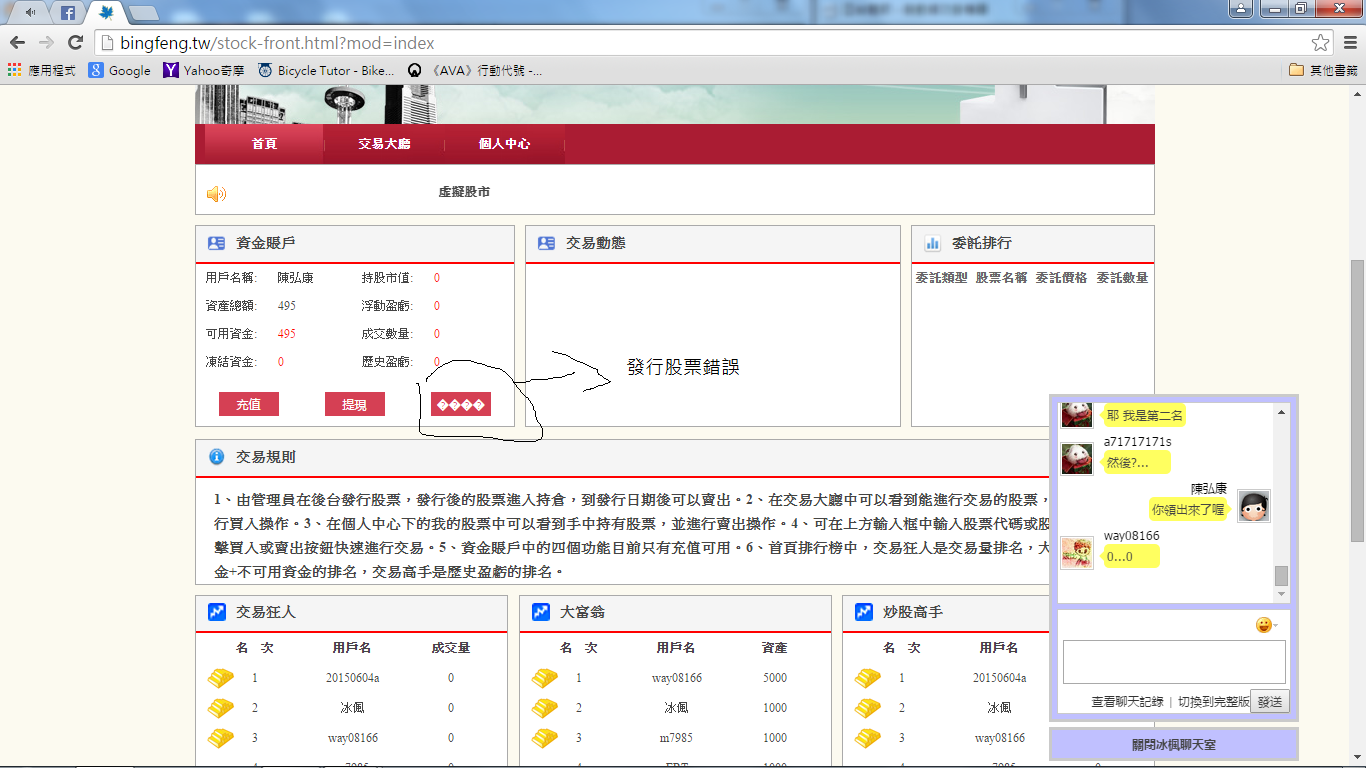Click the 委託價格 column header
Viewport: 1366px width, 768px height.
[1061, 278]
